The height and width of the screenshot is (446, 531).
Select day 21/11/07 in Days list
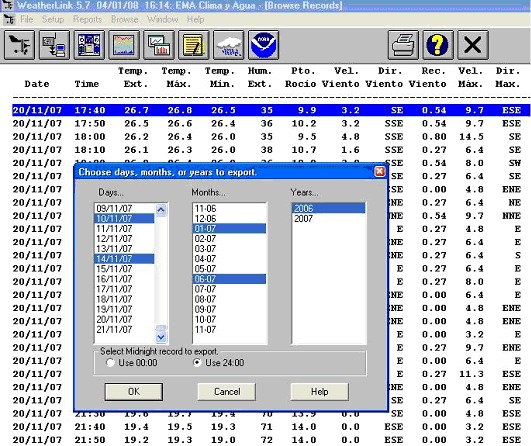click(124, 329)
